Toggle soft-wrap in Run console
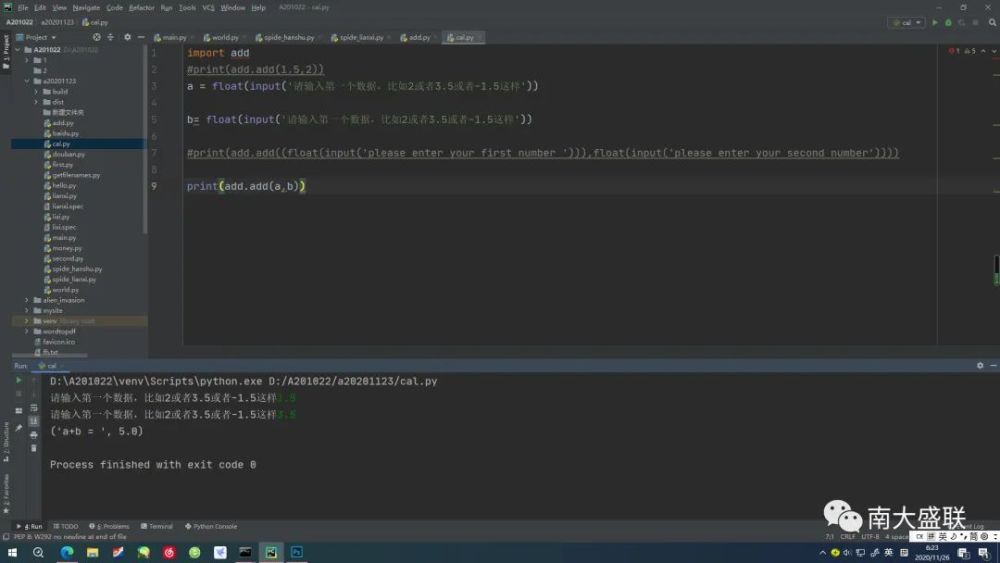The image size is (1000, 563). 34,407
